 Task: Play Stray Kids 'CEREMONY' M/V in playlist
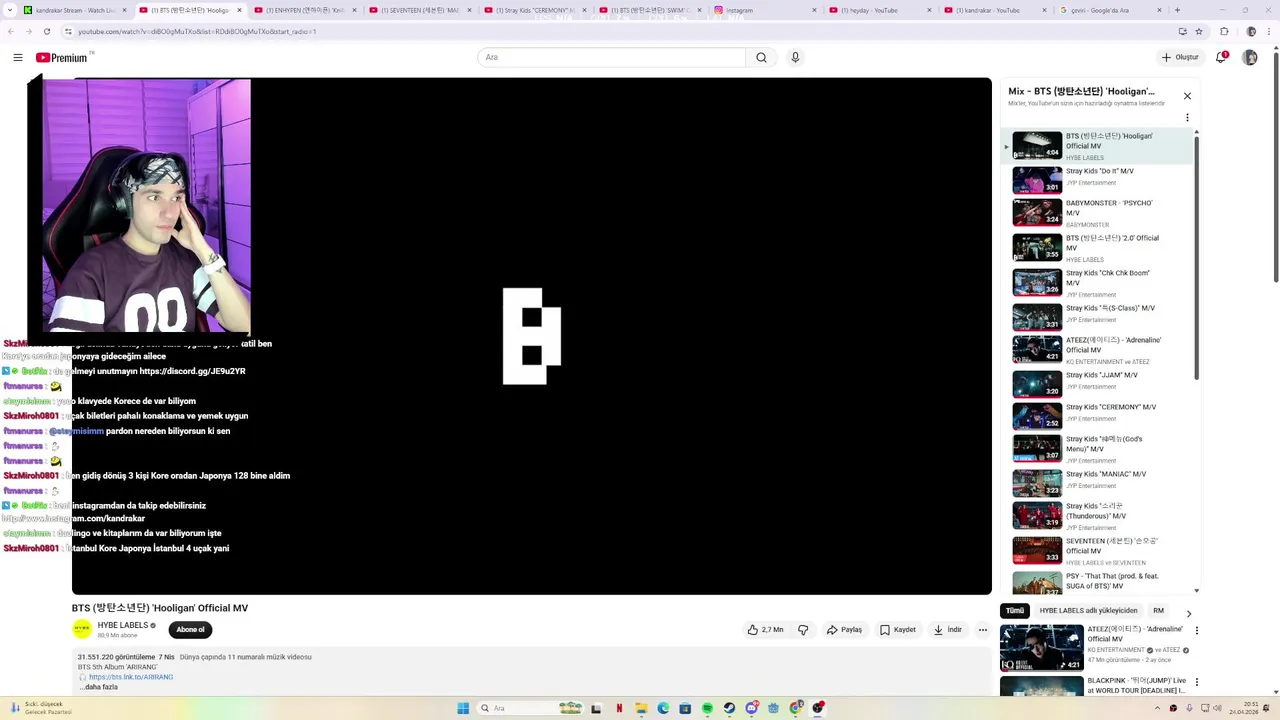pos(1098,415)
